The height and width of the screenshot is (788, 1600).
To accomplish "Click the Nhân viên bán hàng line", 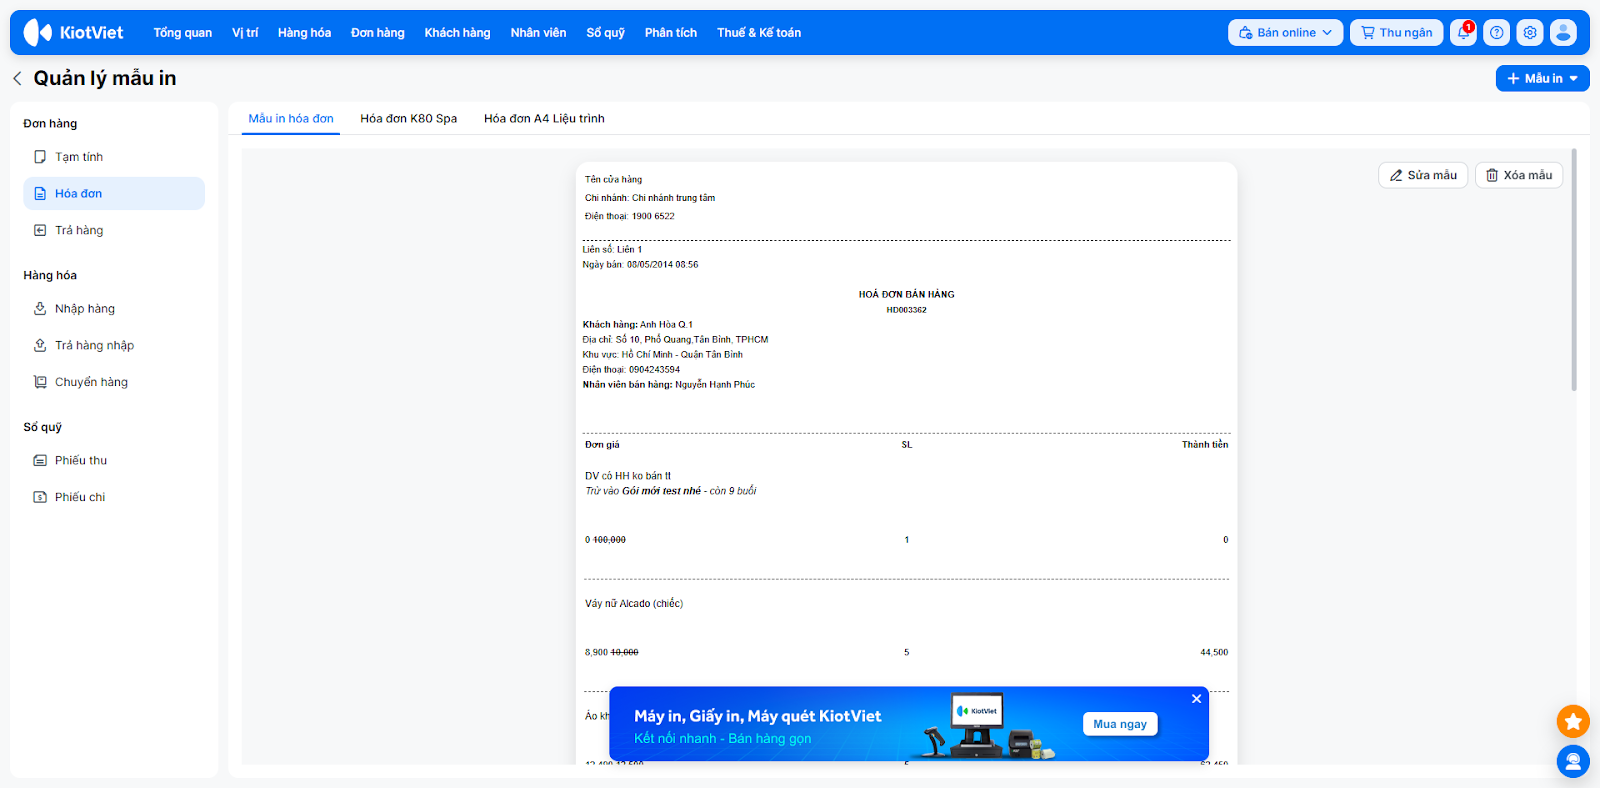I will [x=669, y=385].
